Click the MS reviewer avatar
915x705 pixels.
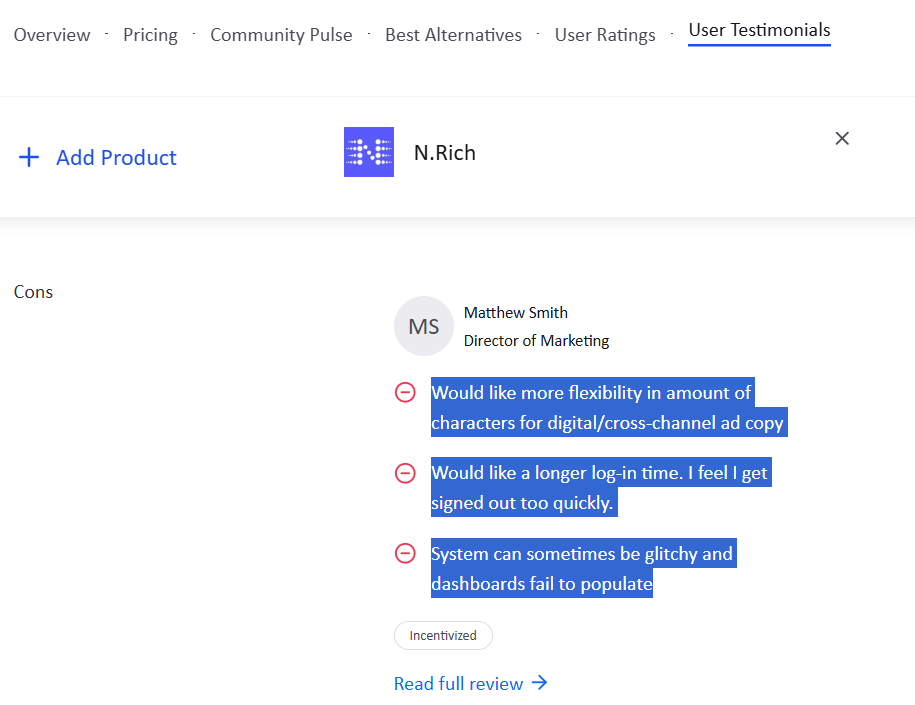424,326
